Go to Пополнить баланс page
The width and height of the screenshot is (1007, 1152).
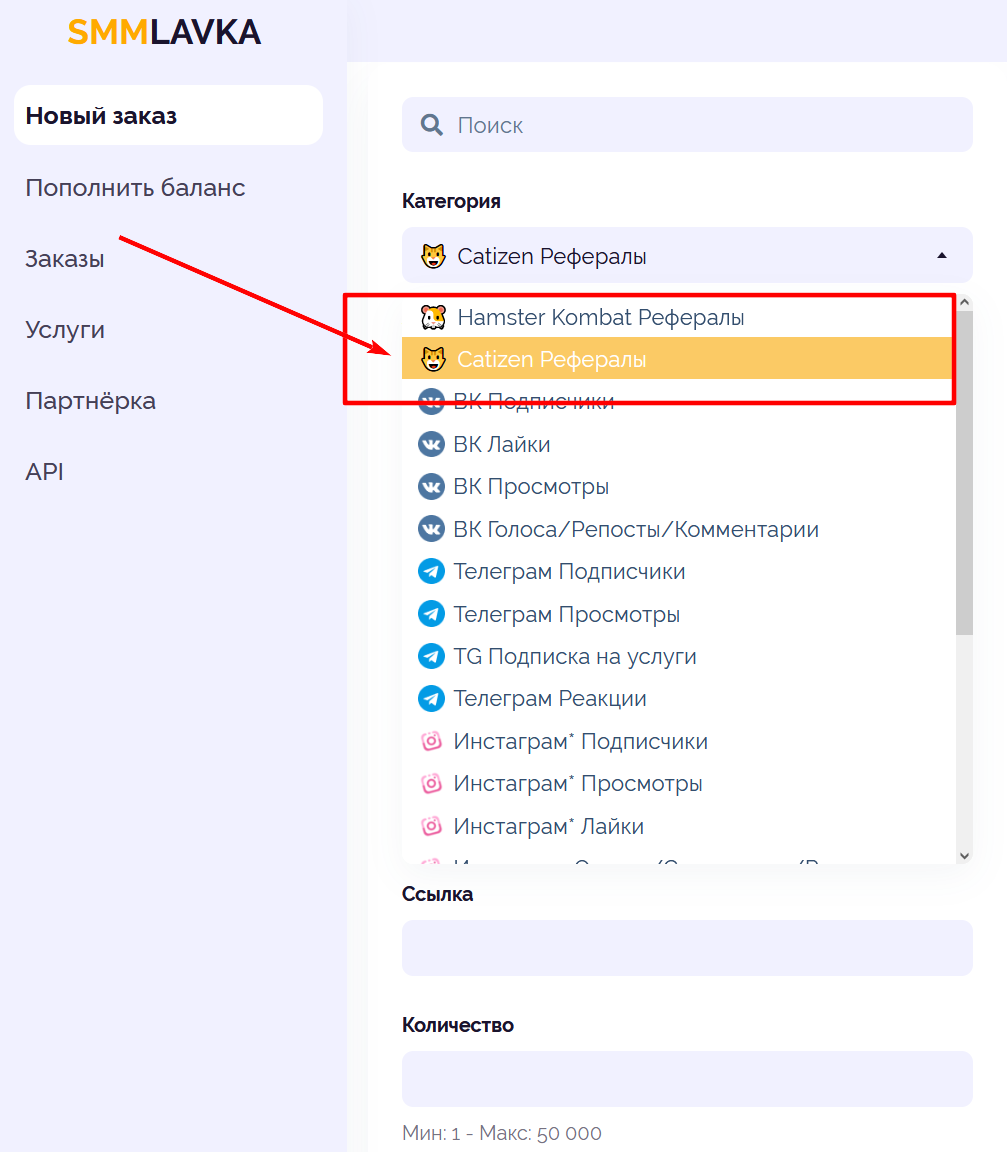[135, 188]
